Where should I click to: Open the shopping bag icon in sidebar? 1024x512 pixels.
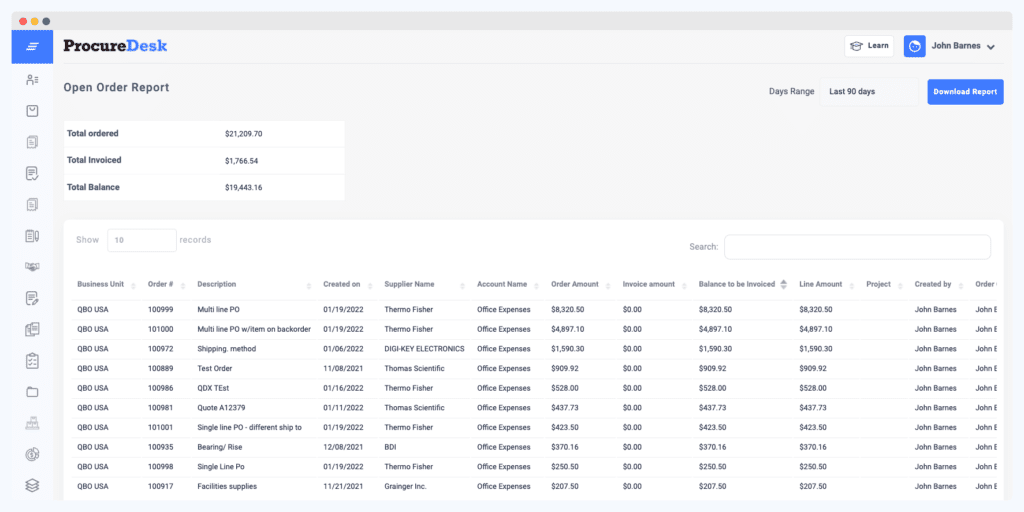click(x=32, y=111)
